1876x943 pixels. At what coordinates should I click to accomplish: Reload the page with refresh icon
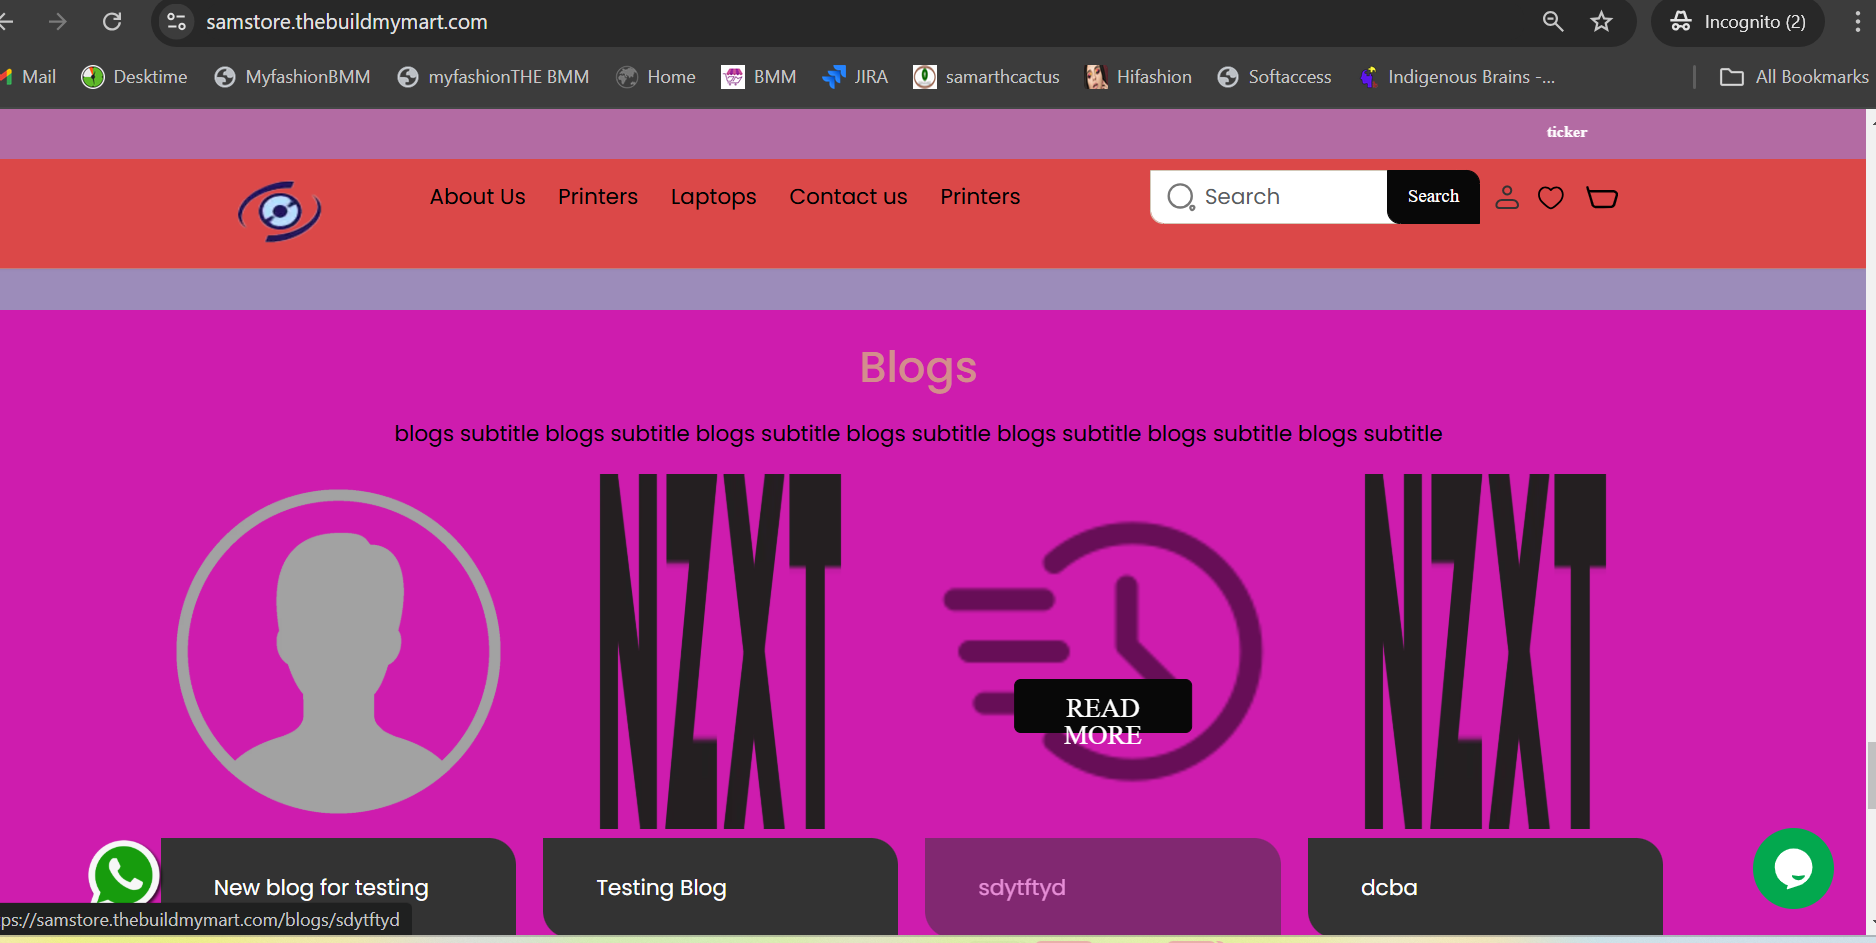[x=112, y=21]
